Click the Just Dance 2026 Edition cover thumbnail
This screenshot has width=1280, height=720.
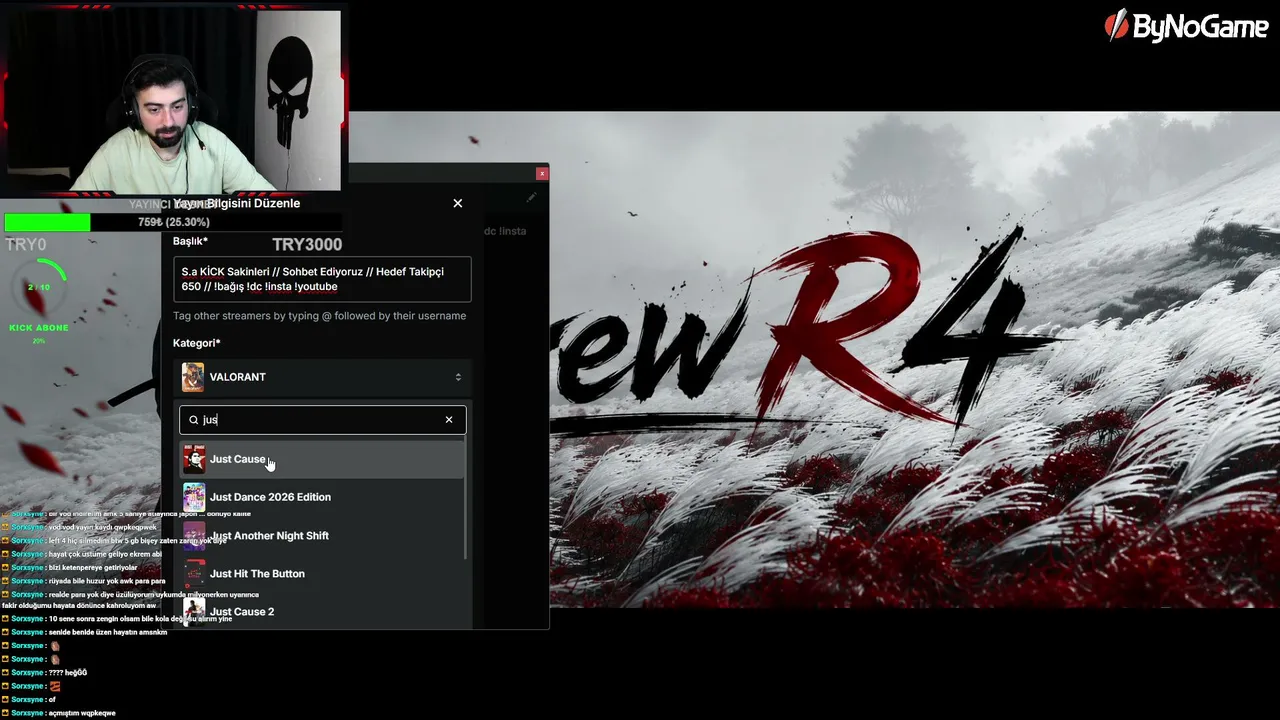tap(194, 497)
